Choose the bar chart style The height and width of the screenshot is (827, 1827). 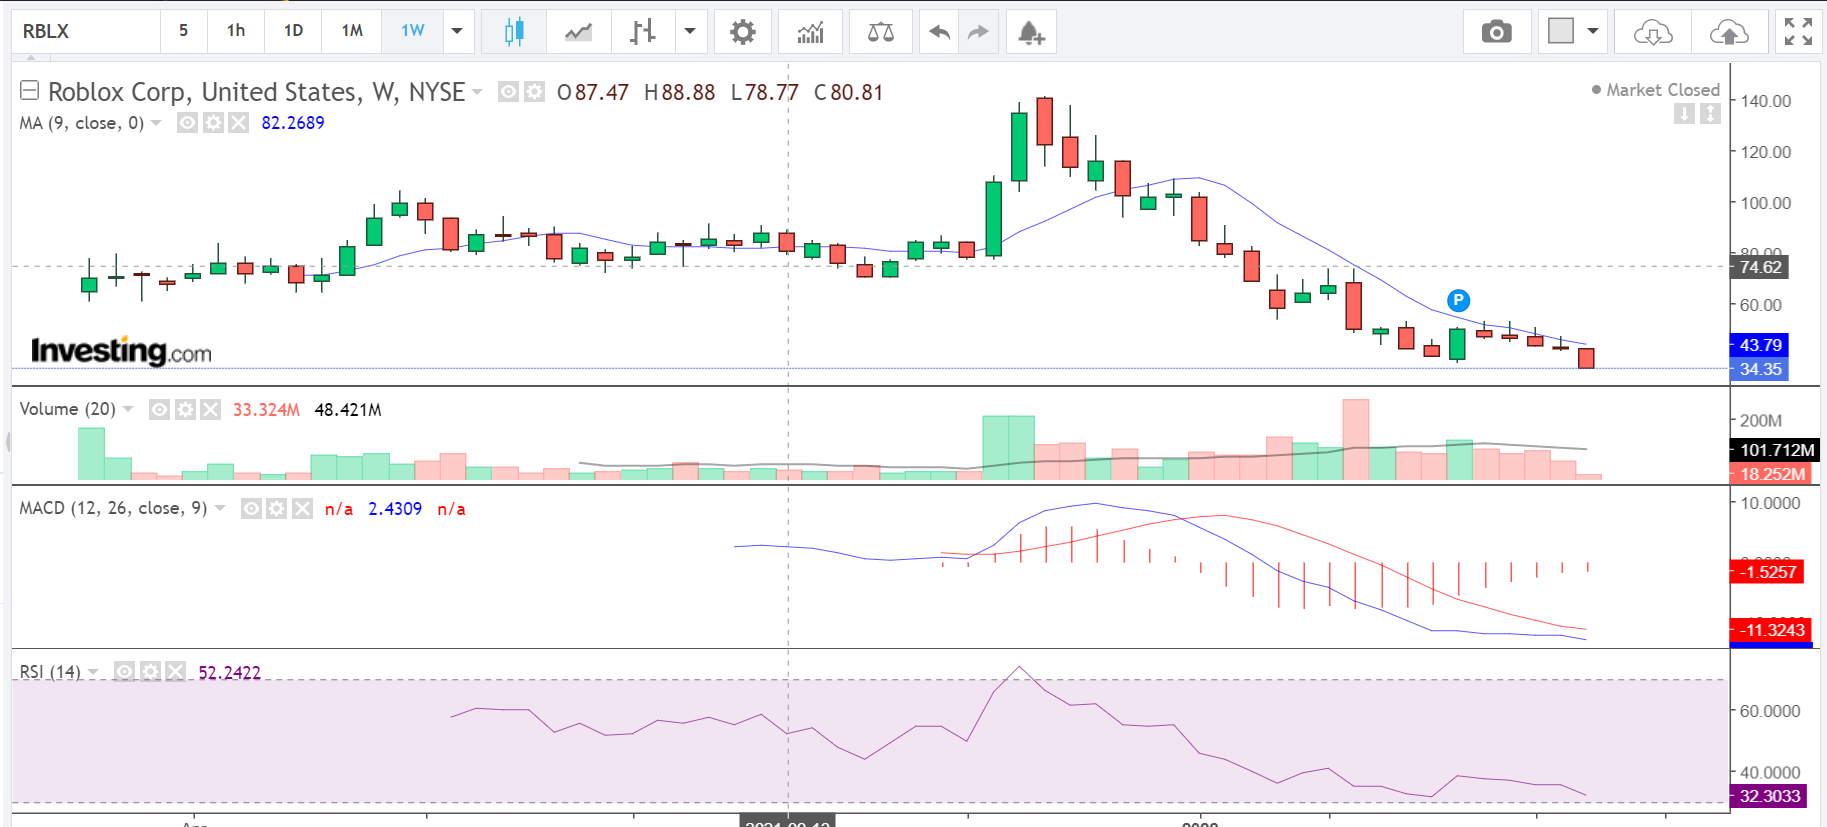[643, 32]
